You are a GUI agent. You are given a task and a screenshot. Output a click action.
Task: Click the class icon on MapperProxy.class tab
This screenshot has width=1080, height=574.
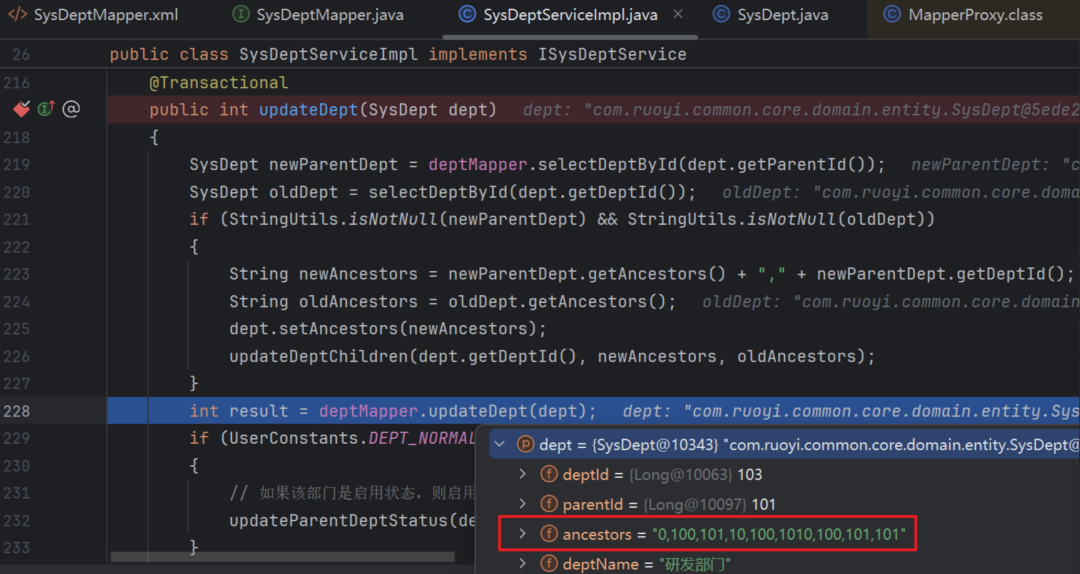click(892, 14)
